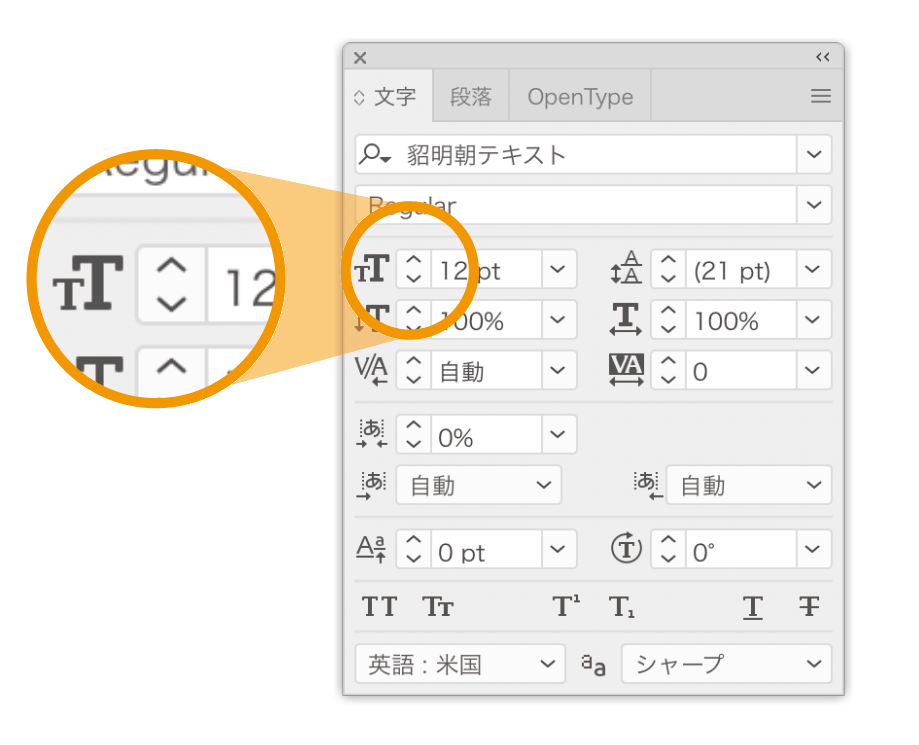Image resolution: width=919 pixels, height=745 pixels.
Task: Click the tracking value 0 field
Action: [741, 370]
